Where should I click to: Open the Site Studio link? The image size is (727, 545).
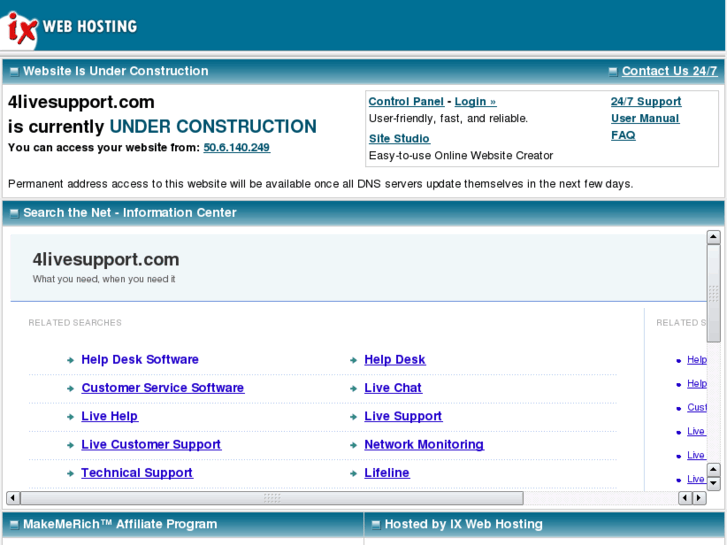coord(399,139)
